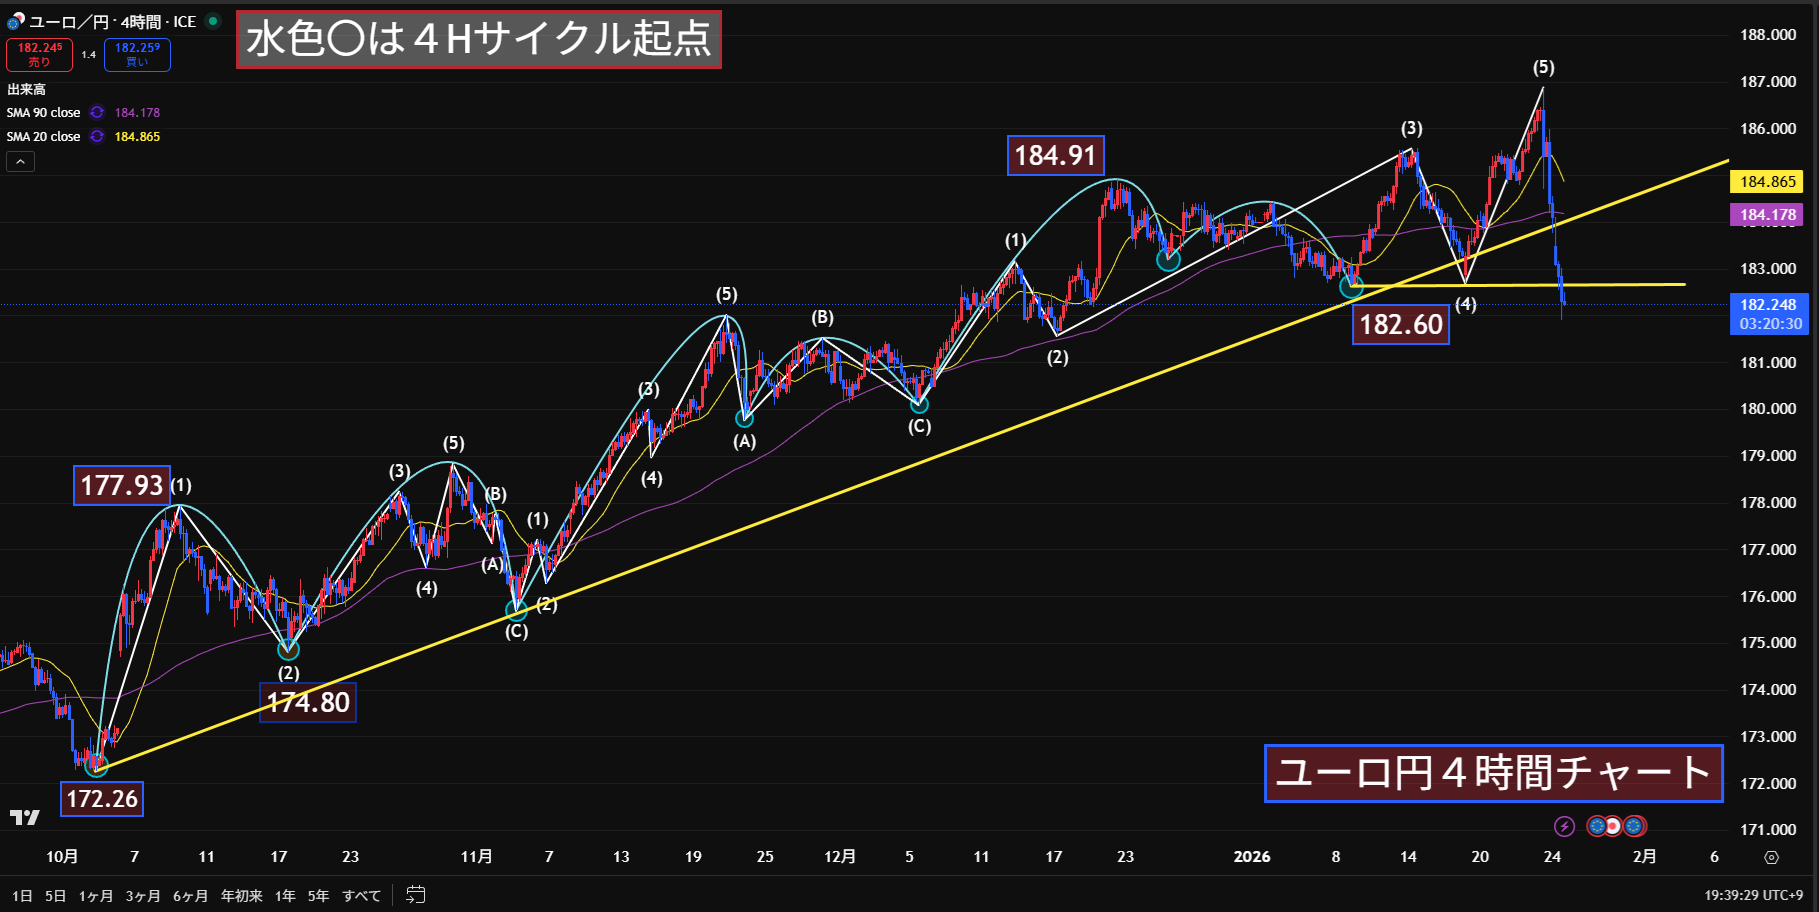Collapse the indicator legend with chevron
This screenshot has height=912, width=1819.
click(x=20, y=162)
